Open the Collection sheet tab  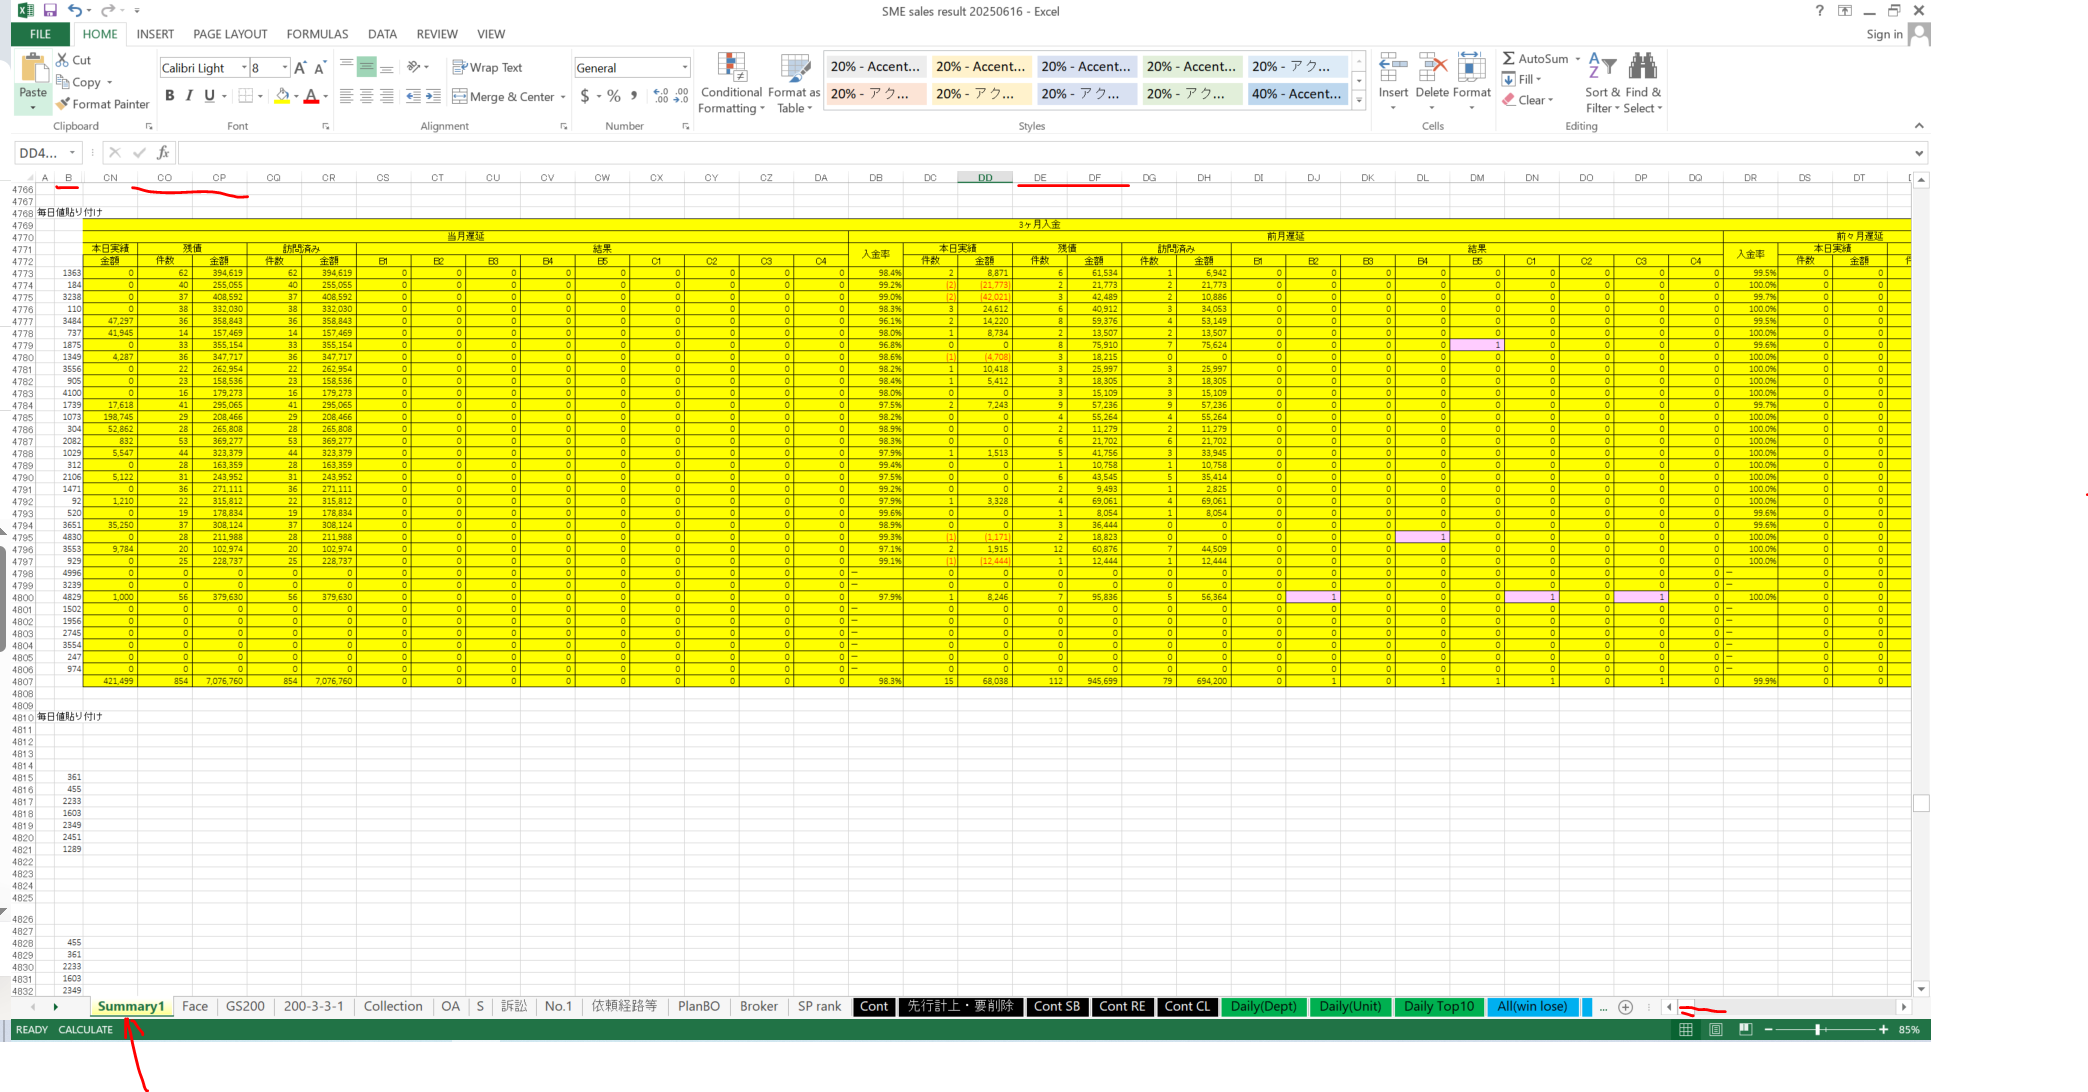click(393, 1007)
